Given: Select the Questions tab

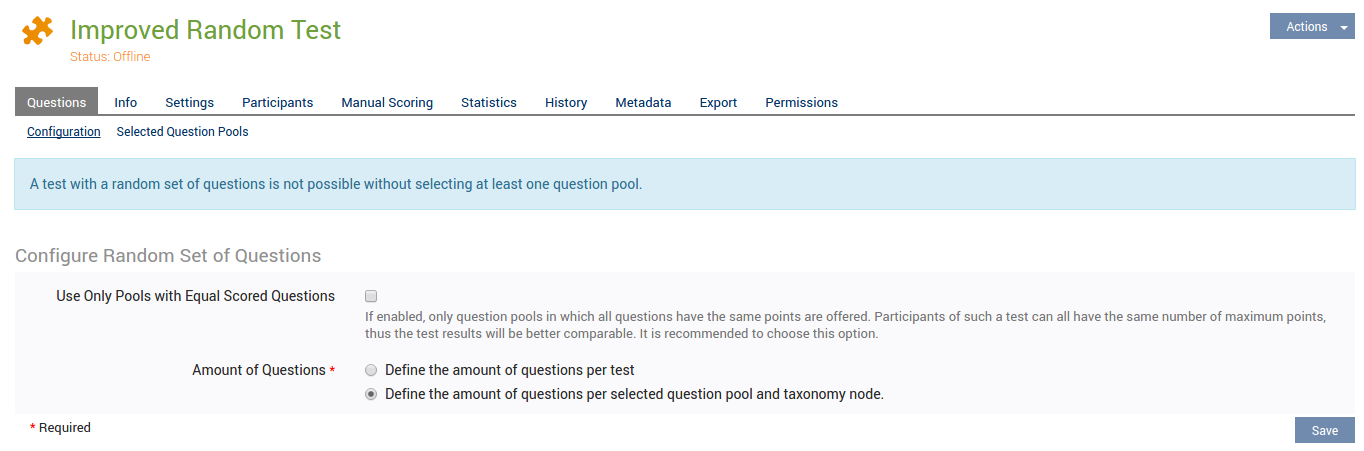Looking at the screenshot, I should click(56, 102).
